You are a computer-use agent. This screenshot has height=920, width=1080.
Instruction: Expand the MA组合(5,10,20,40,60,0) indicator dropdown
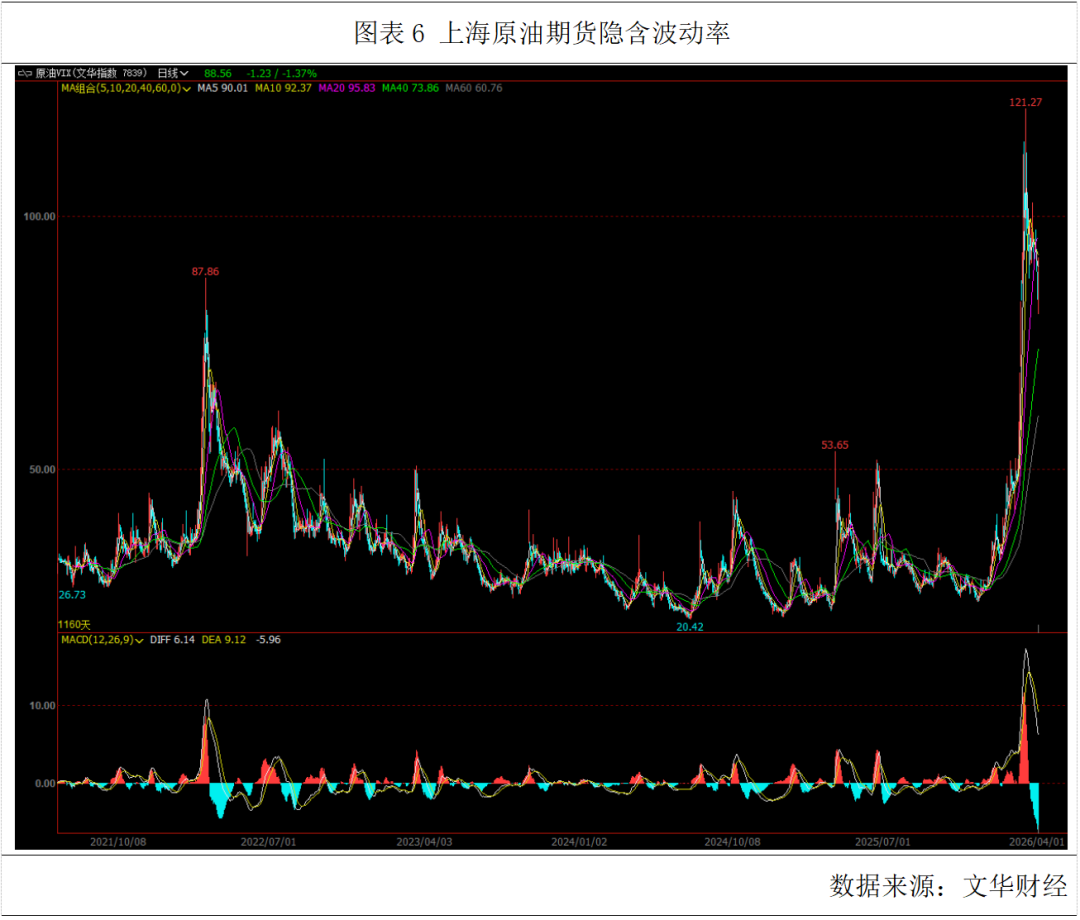point(125,88)
